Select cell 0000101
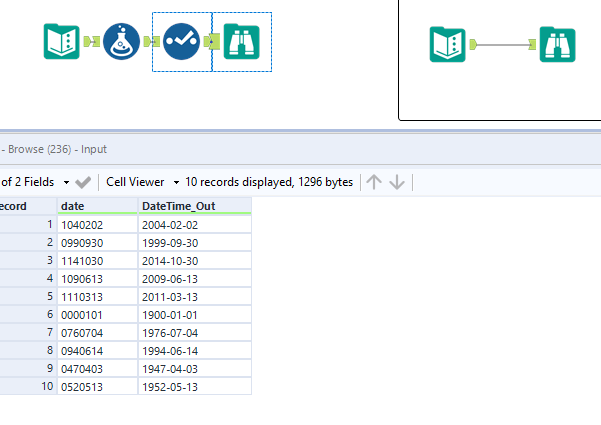This screenshot has height=425, width=601. click(97, 315)
